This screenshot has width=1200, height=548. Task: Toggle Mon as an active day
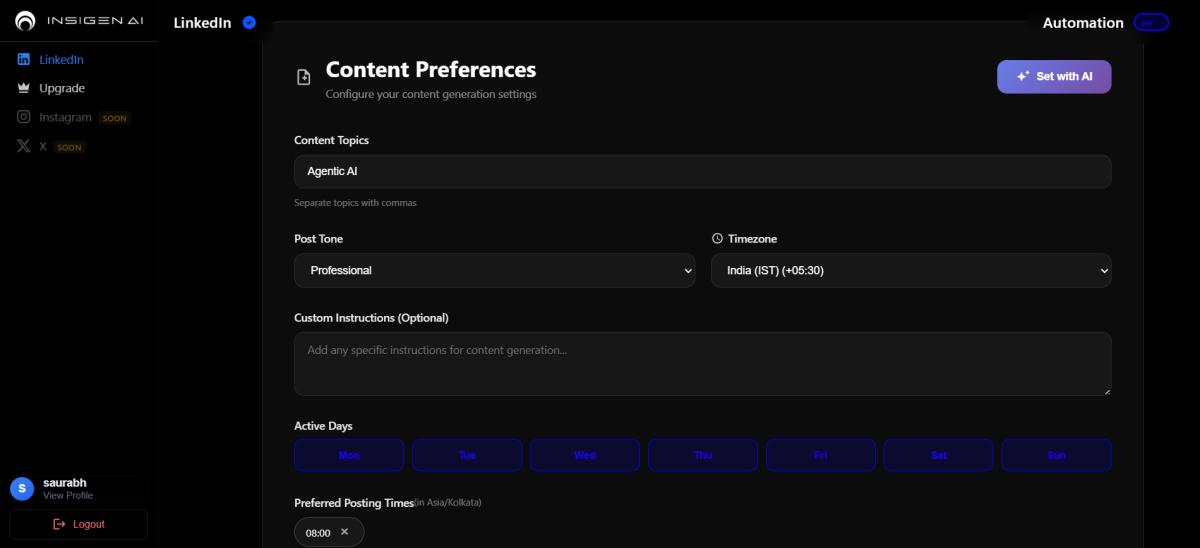click(x=349, y=455)
